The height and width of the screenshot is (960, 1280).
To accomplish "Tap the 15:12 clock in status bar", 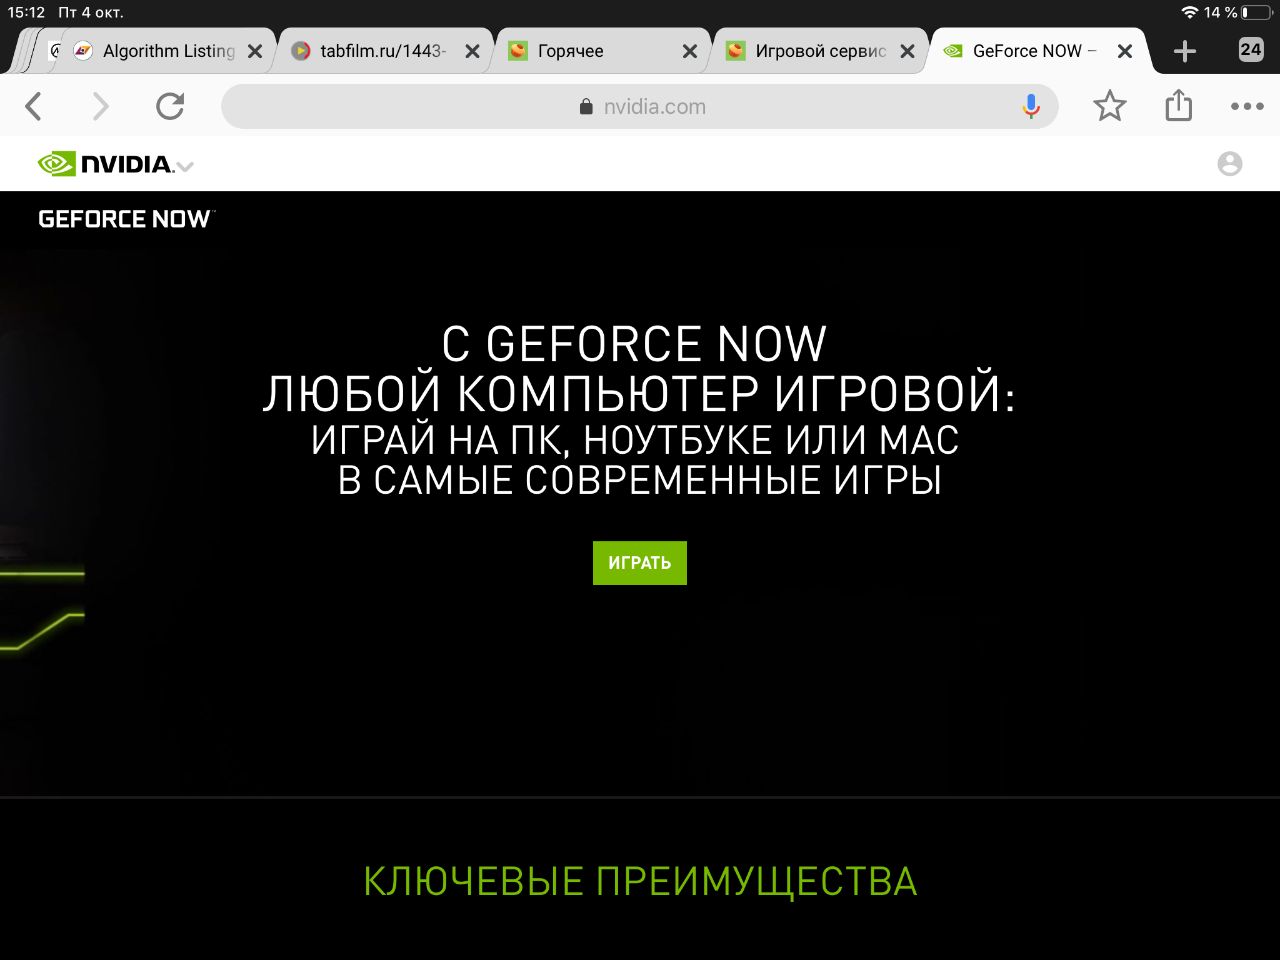I will (x=27, y=12).
